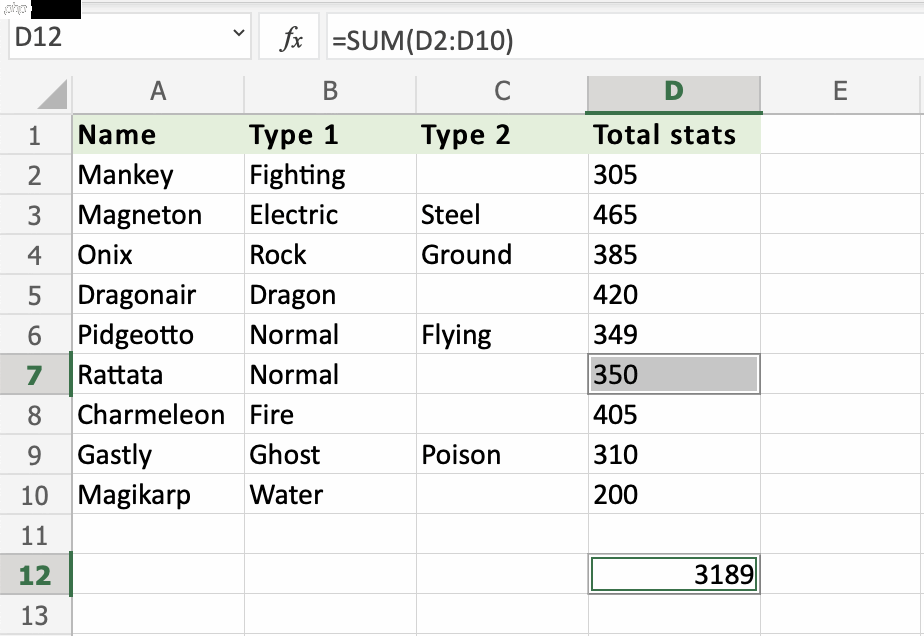Viewport: 924px width, 636px height.
Task: Select column A header
Action: point(158,93)
